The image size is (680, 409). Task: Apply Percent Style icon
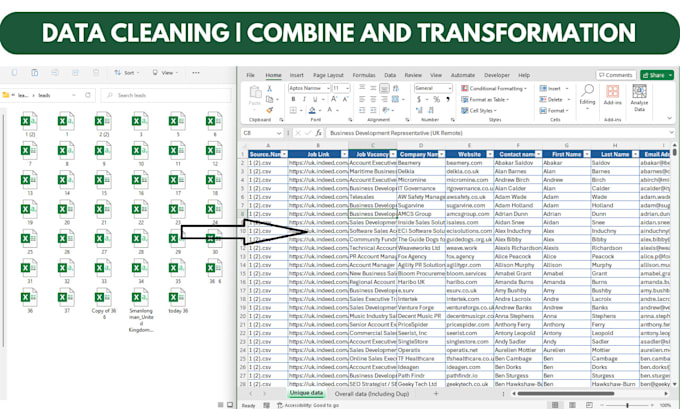coord(437,99)
